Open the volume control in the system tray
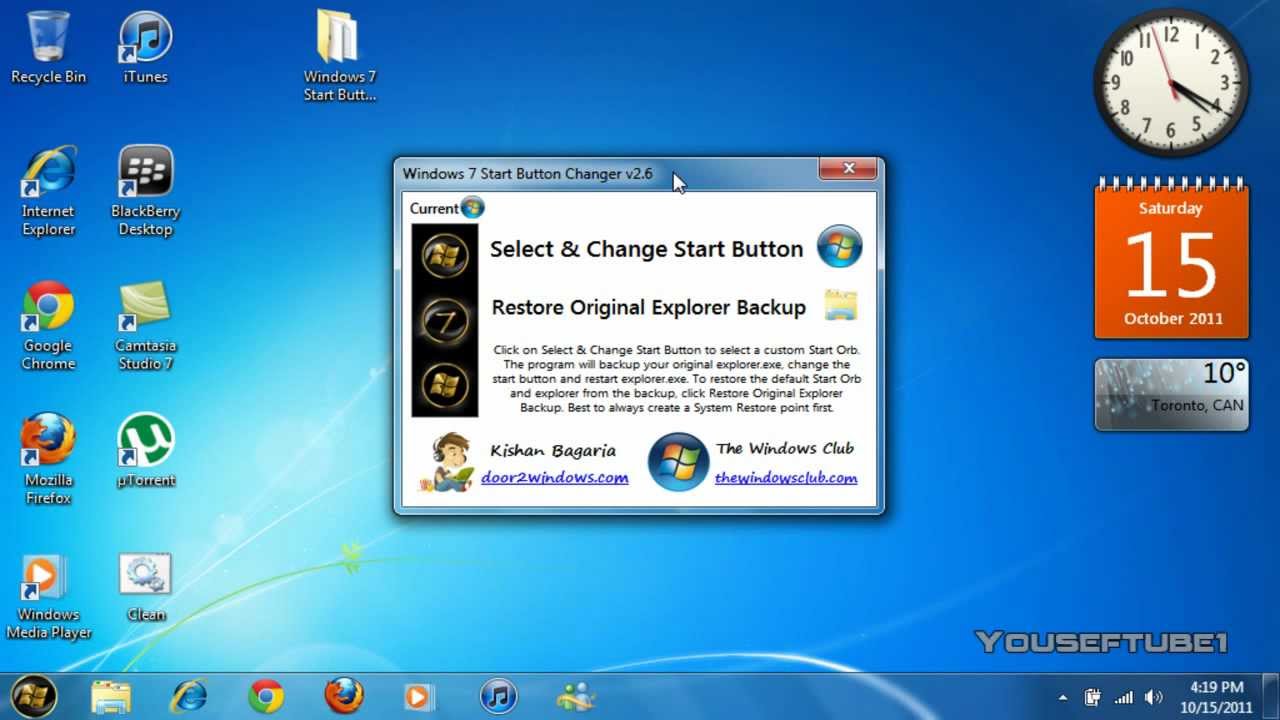Image resolution: width=1280 pixels, height=720 pixels. [x=1155, y=695]
